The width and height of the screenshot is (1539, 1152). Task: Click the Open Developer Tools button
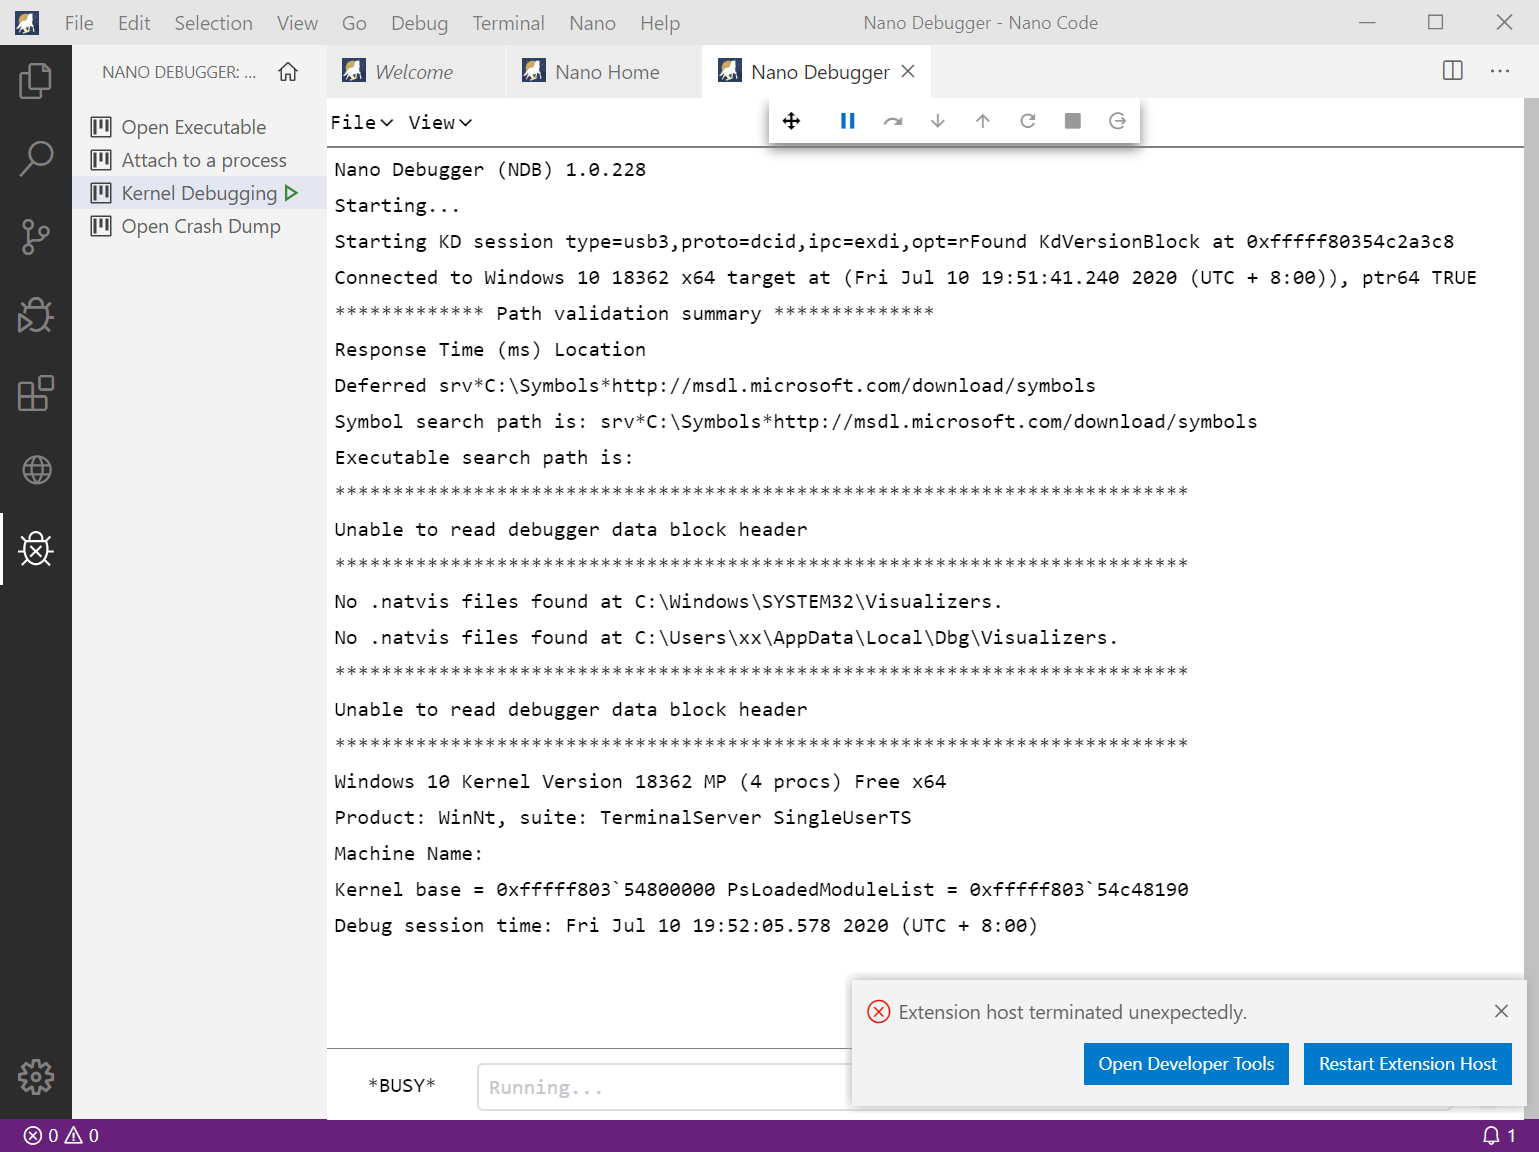tap(1186, 1064)
